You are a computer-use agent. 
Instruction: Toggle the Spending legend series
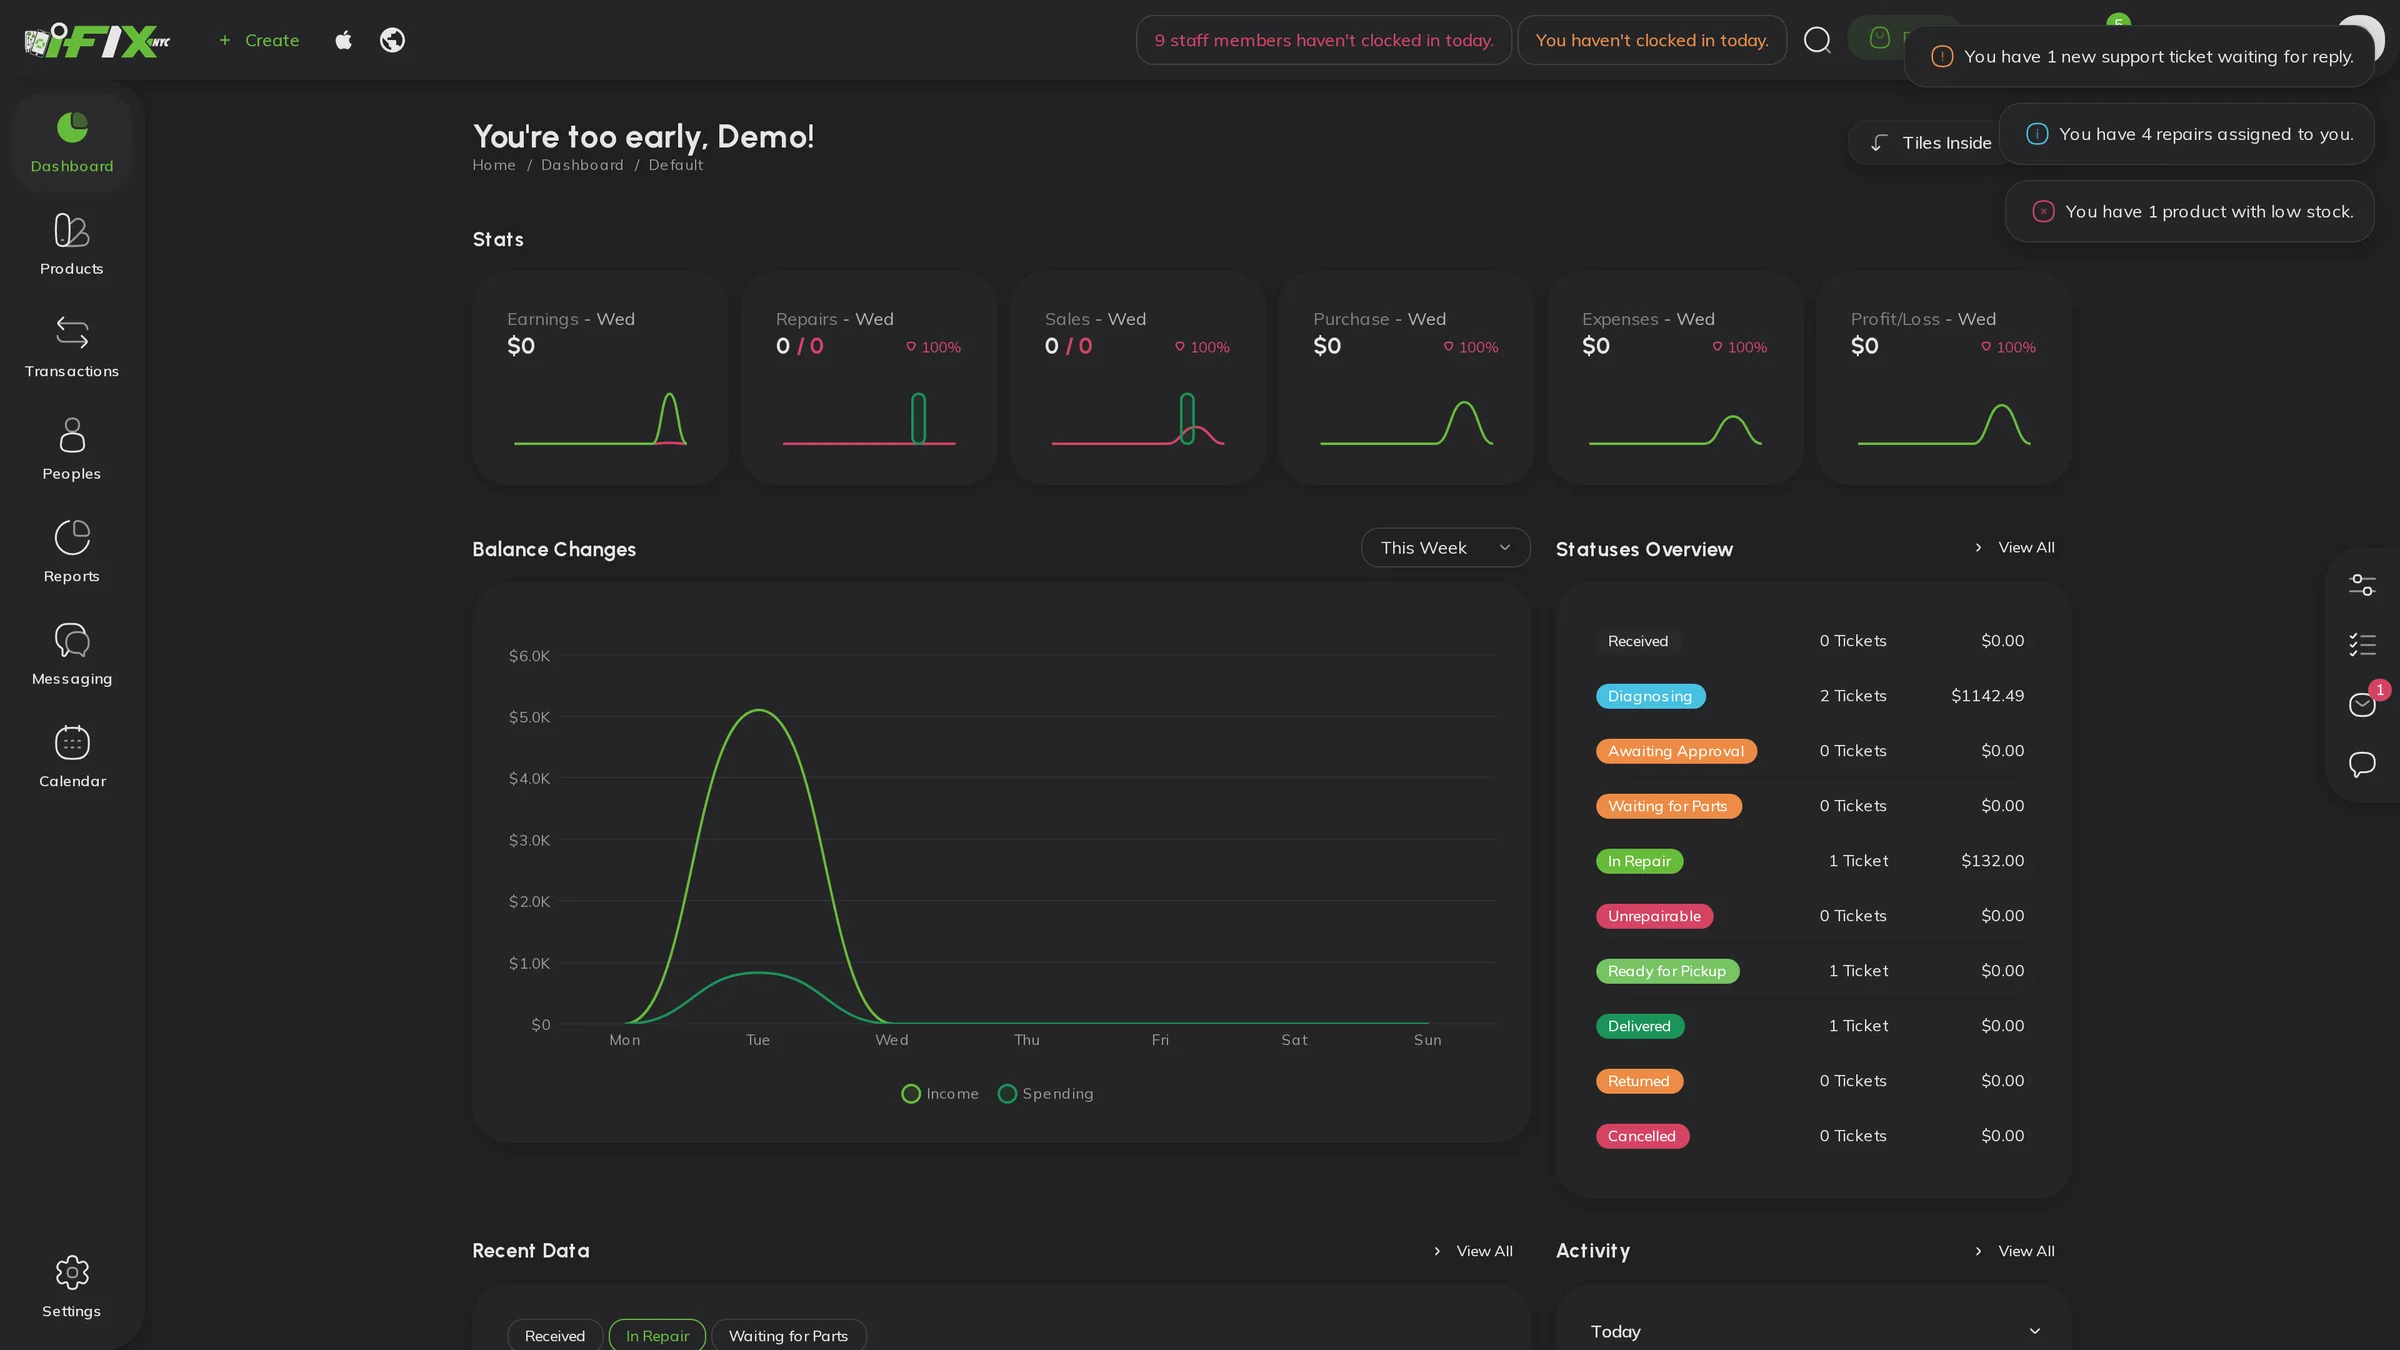(1046, 1094)
